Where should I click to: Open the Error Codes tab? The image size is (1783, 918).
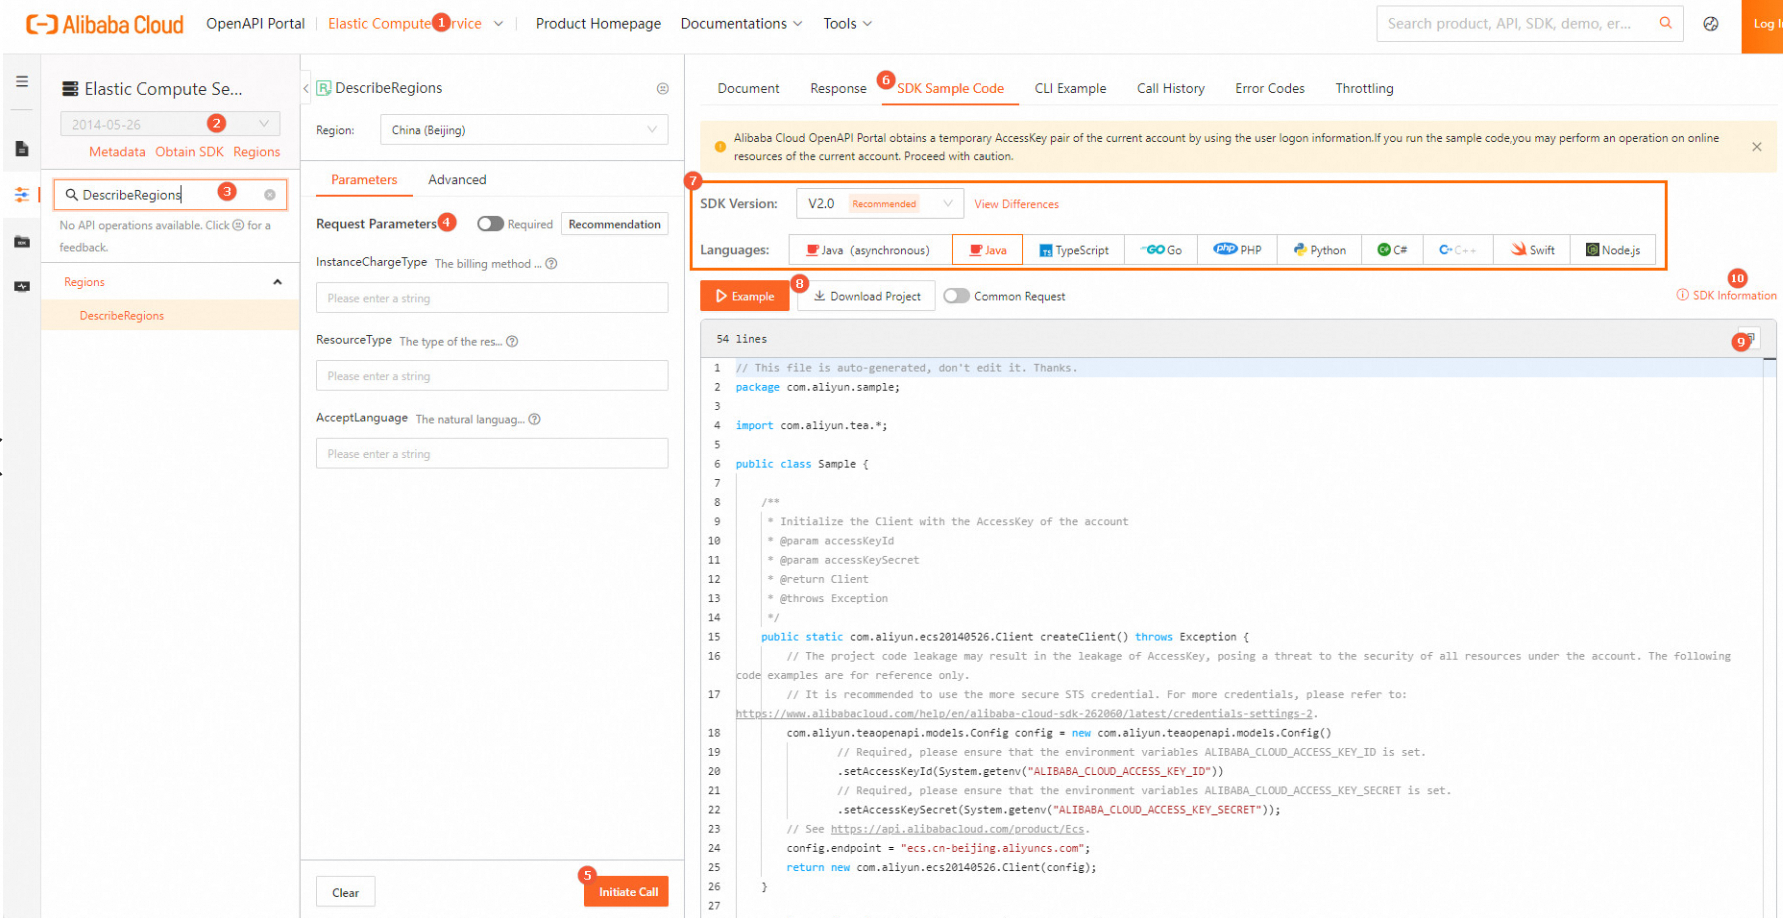pyautogui.click(x=1269, y=88)
